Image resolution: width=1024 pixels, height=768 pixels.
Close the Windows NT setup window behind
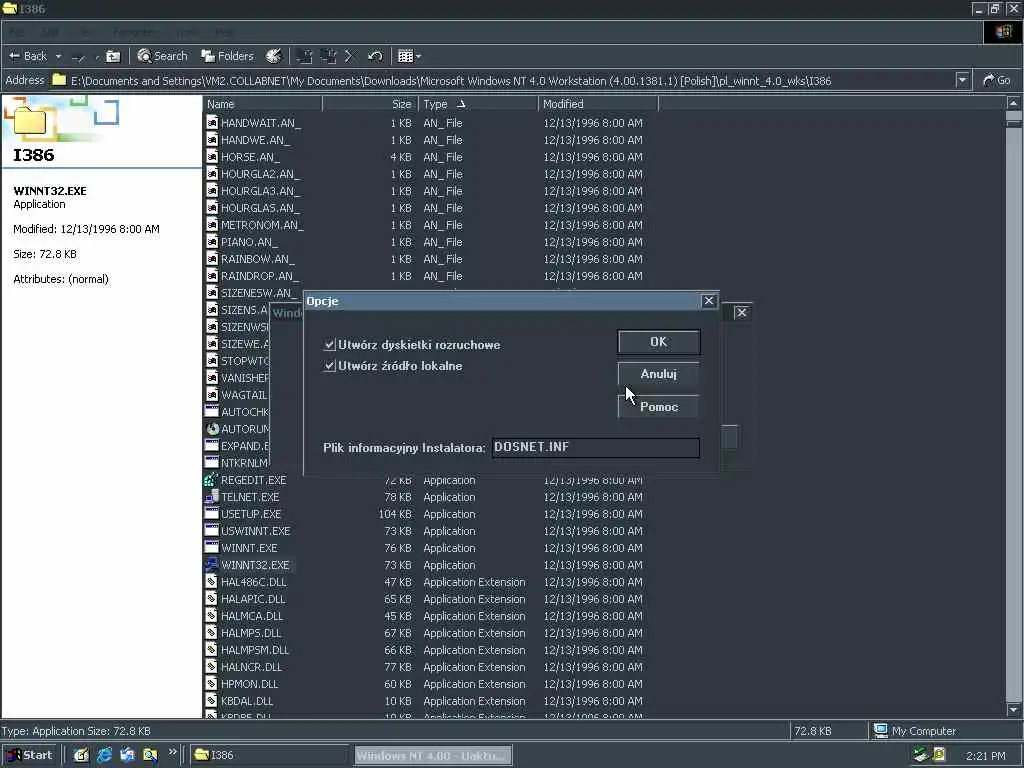click(741, 312)
